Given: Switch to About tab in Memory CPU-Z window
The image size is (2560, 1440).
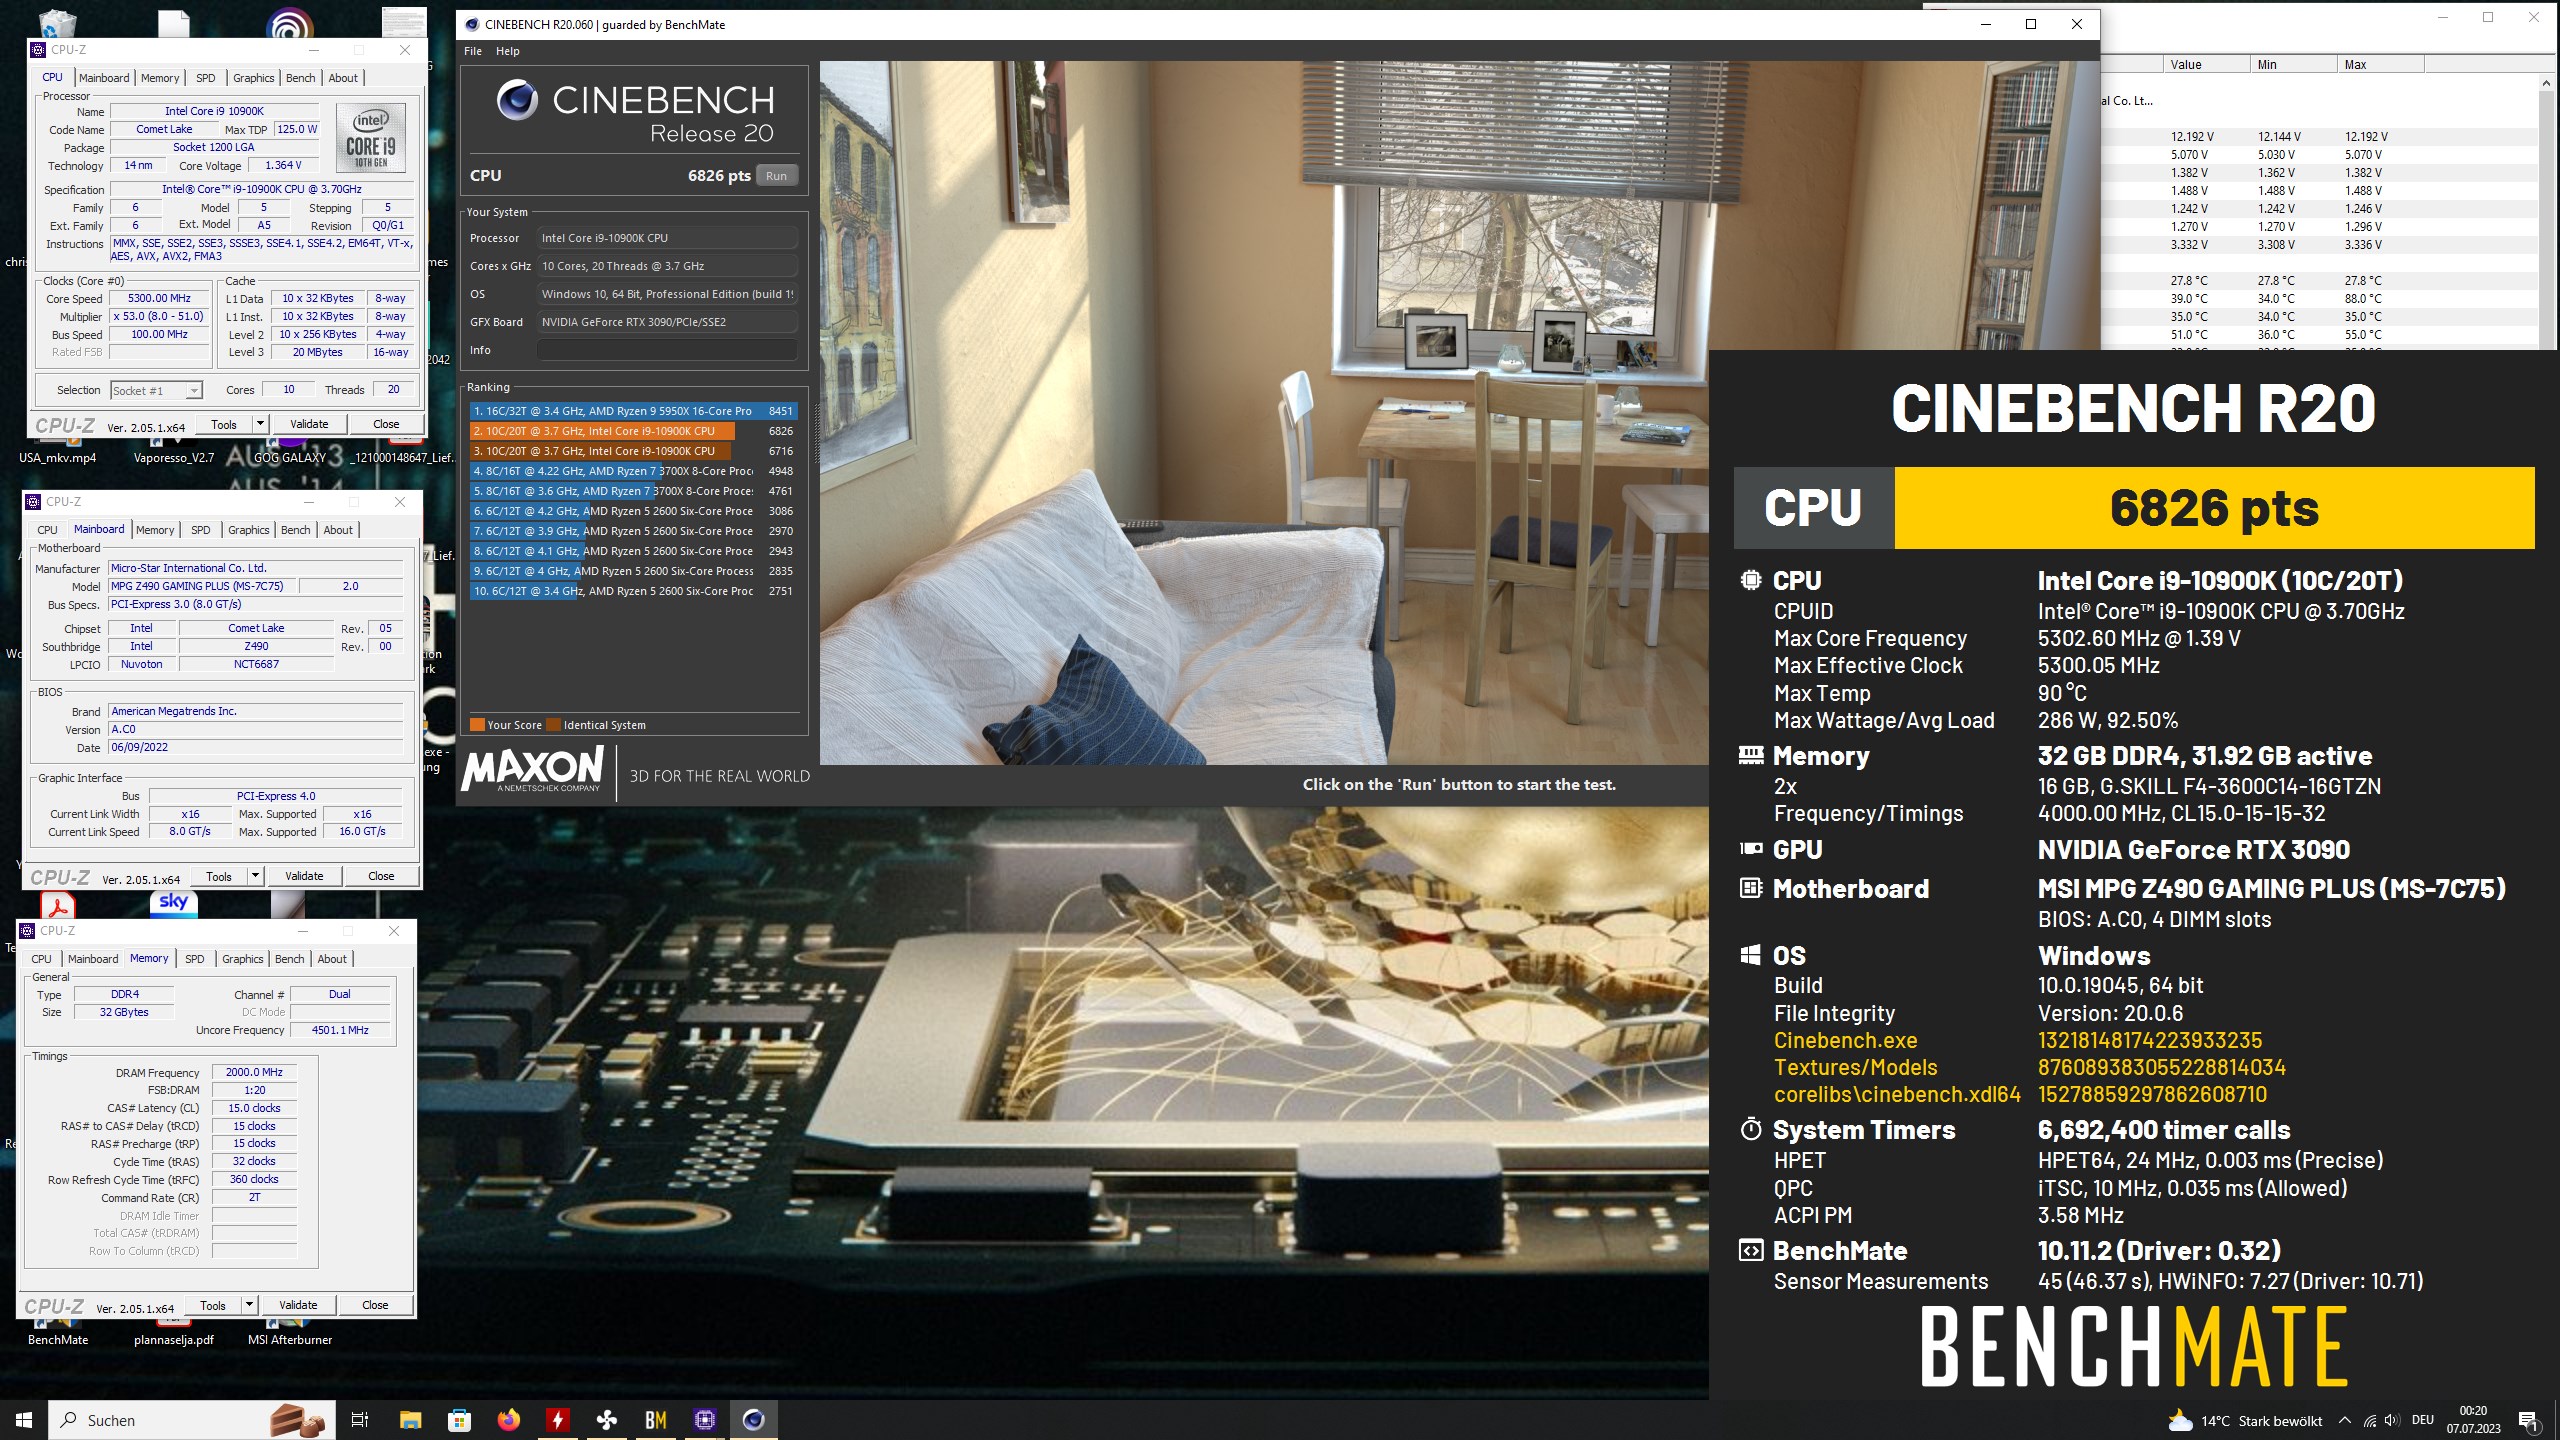Looking at the screenshot, I should click(x=332, y=959).
